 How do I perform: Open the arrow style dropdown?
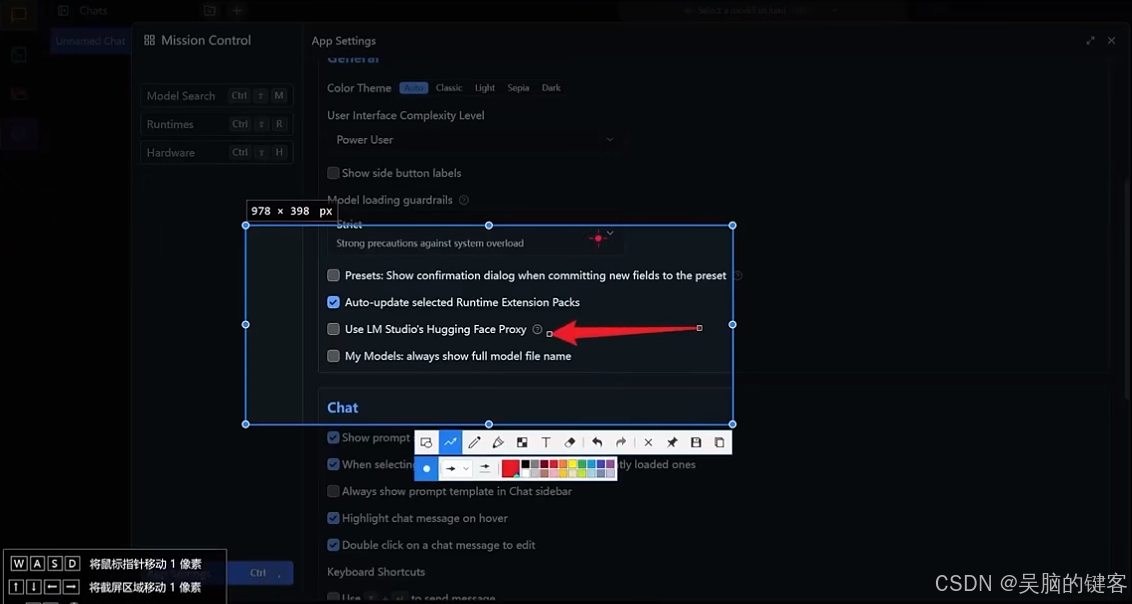pyautogui.click(x=457, y=468)
